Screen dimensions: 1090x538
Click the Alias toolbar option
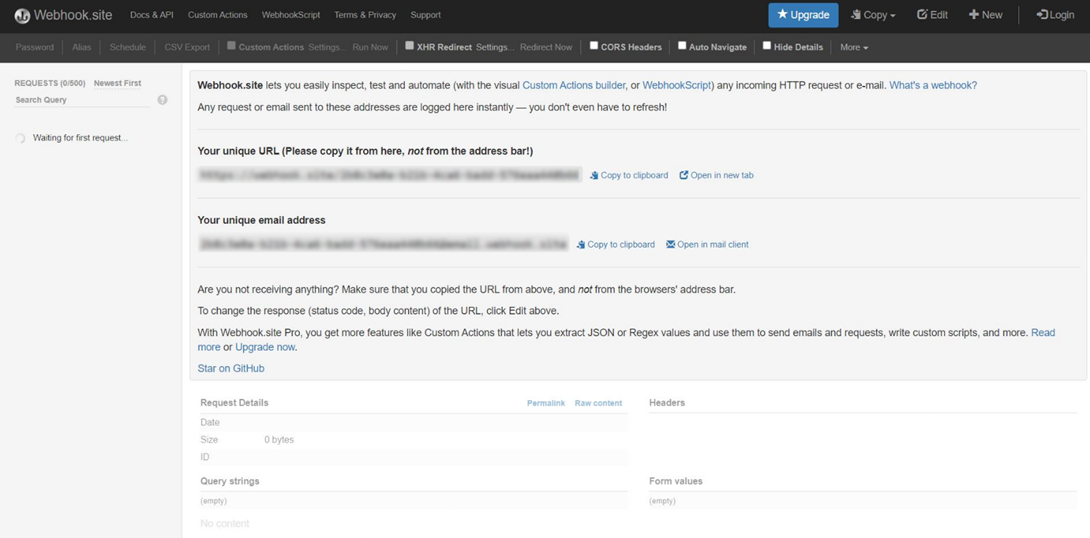point(82,47)
